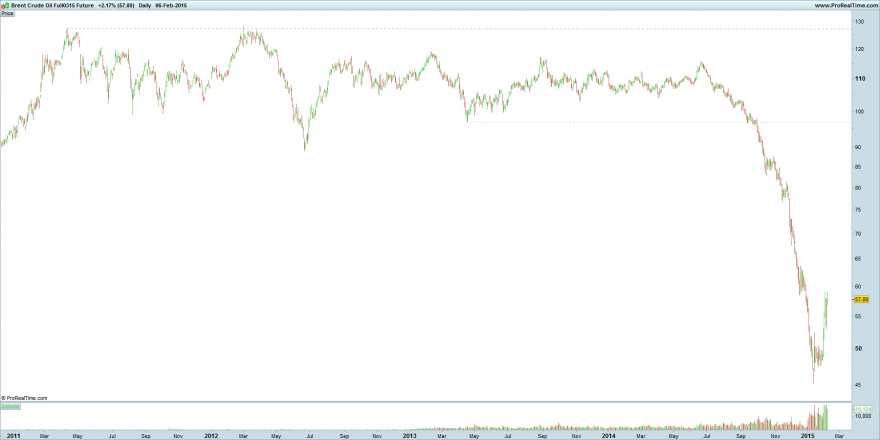
Task: Open the Volume panel label
Action: coord(11,406)
